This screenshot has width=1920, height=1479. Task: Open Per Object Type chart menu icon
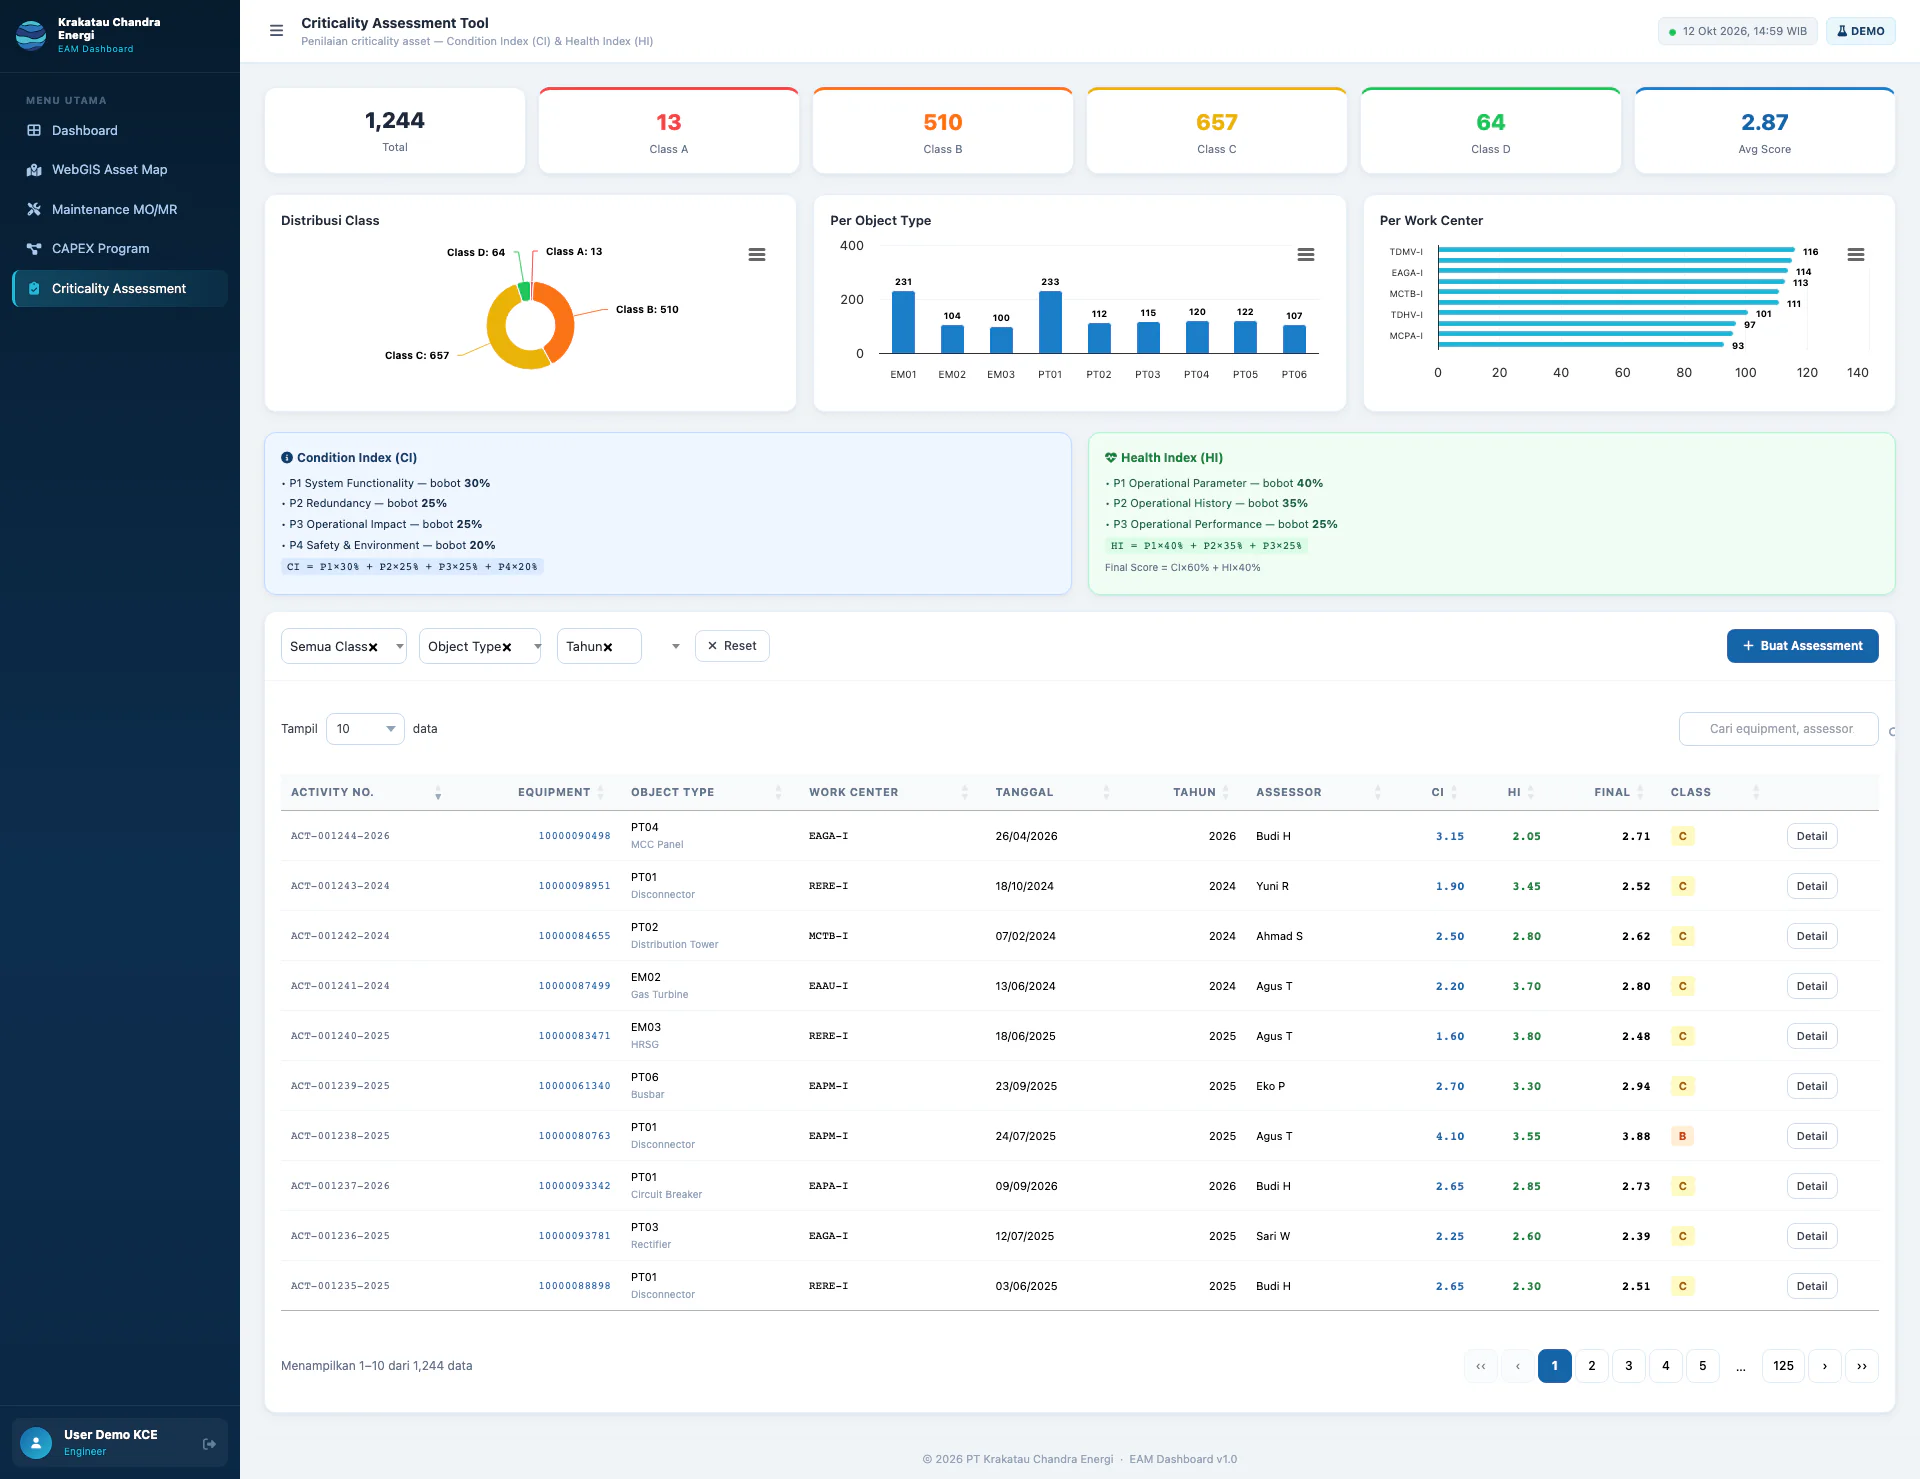click(1306, 255)
